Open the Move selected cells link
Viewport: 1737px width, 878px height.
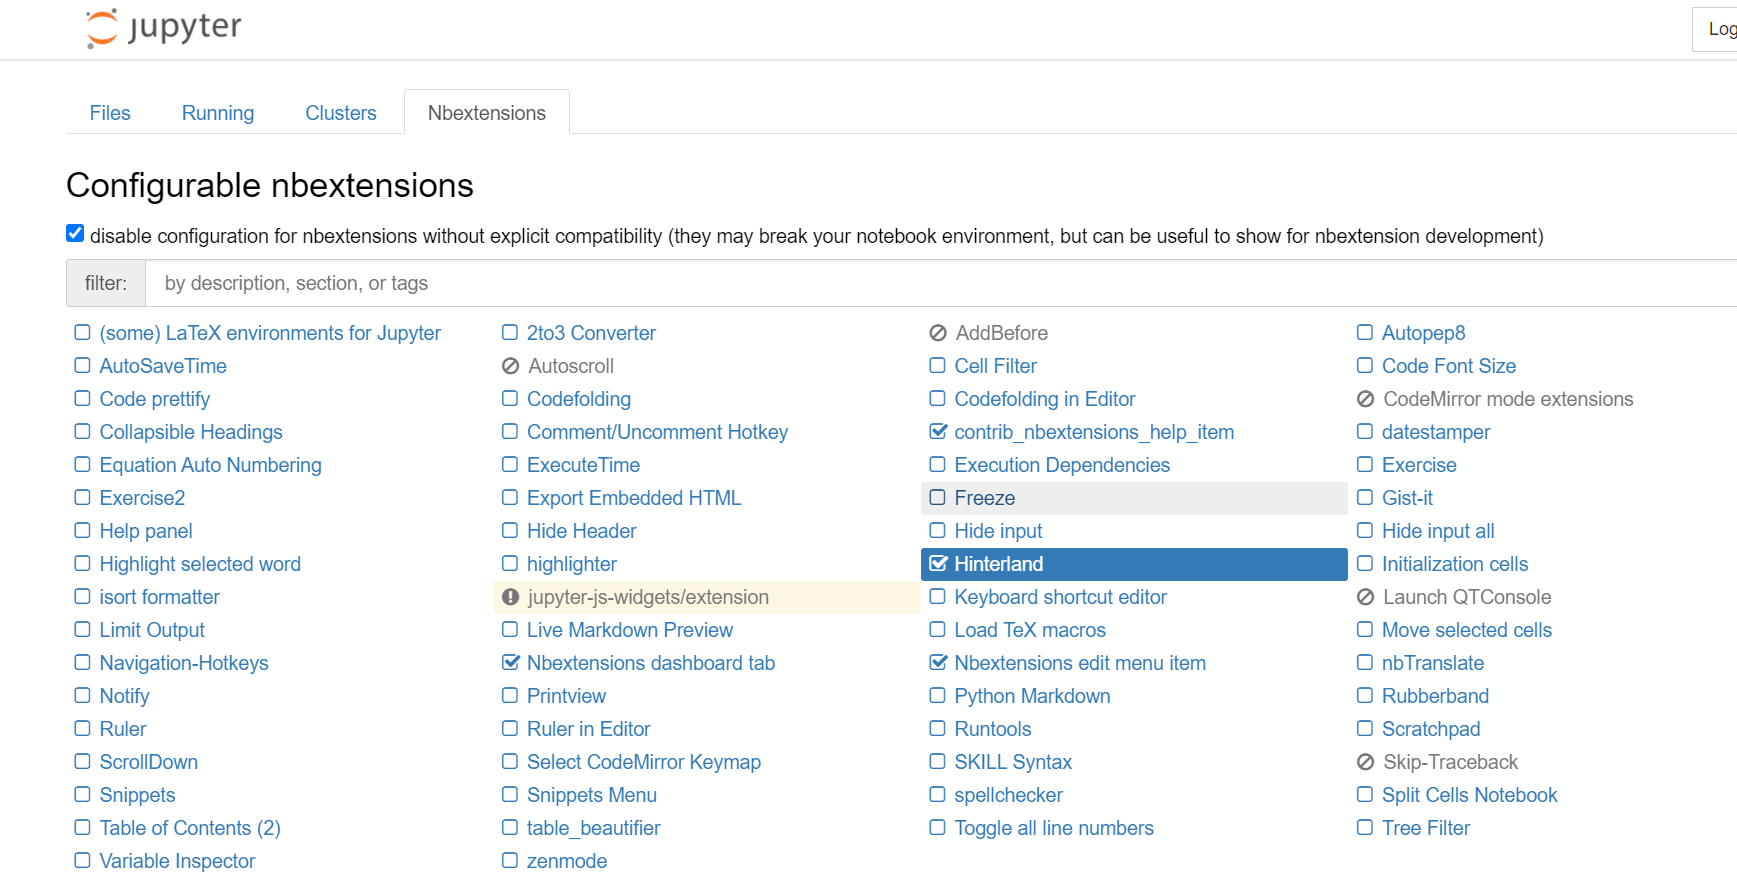pyautogui.click(x=1467, y=630)
